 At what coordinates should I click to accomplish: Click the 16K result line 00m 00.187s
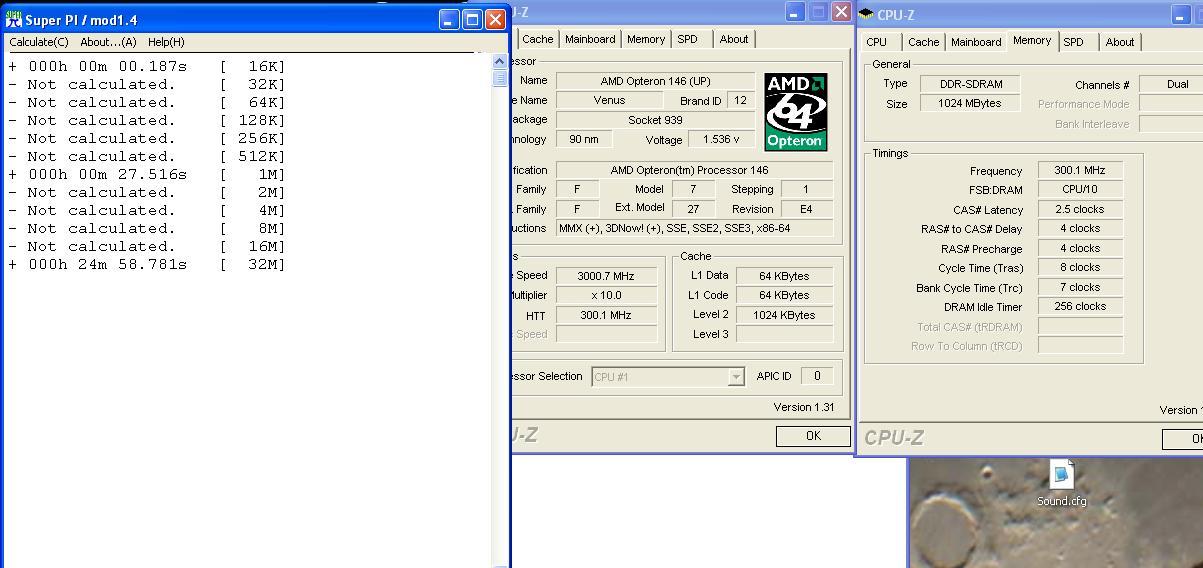click(147, 66)
